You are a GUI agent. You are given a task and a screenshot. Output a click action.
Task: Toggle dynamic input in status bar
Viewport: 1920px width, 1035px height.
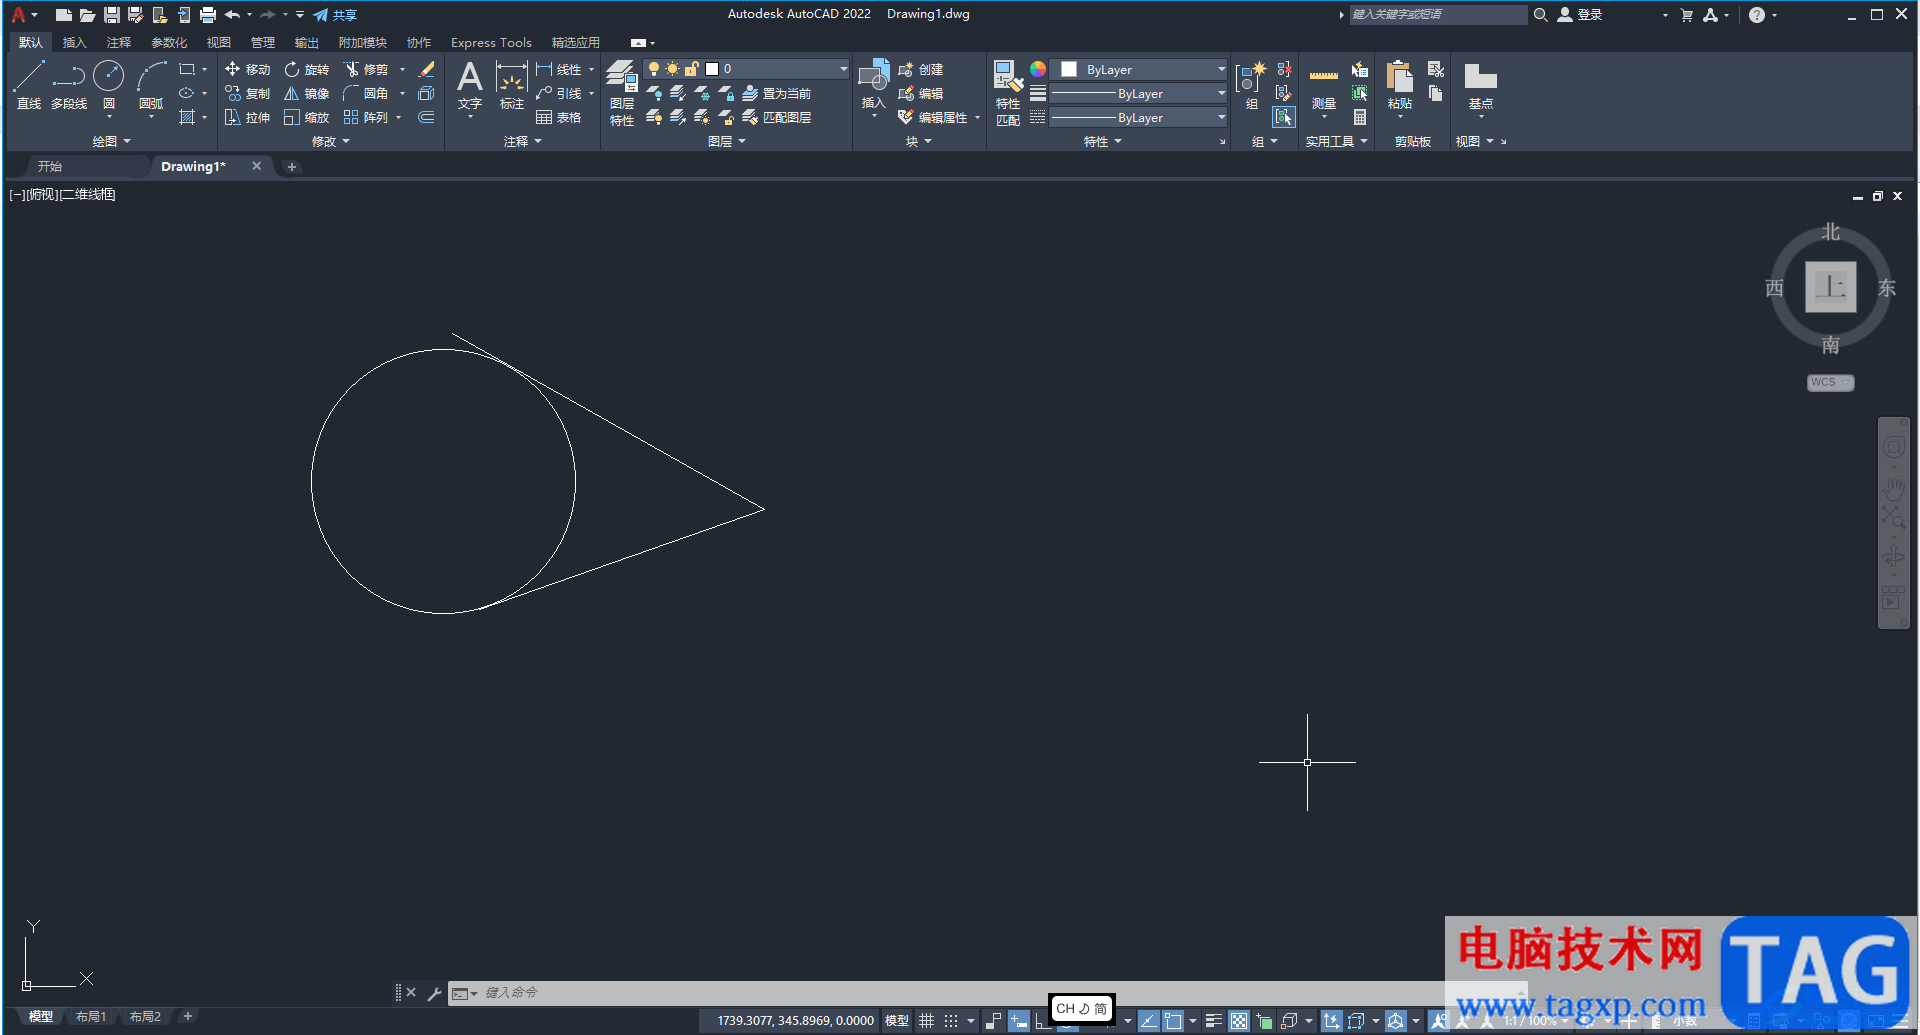(x=1018, y=1021)
